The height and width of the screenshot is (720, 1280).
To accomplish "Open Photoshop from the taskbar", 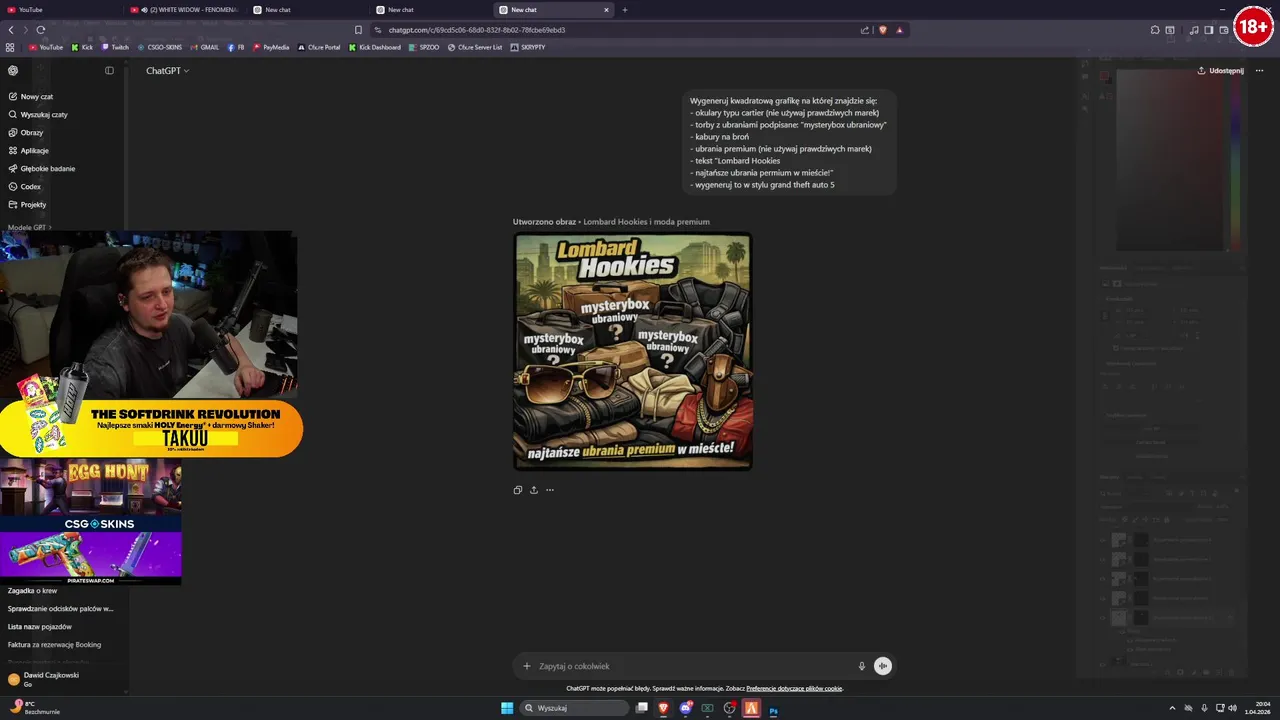I will 773,709.
